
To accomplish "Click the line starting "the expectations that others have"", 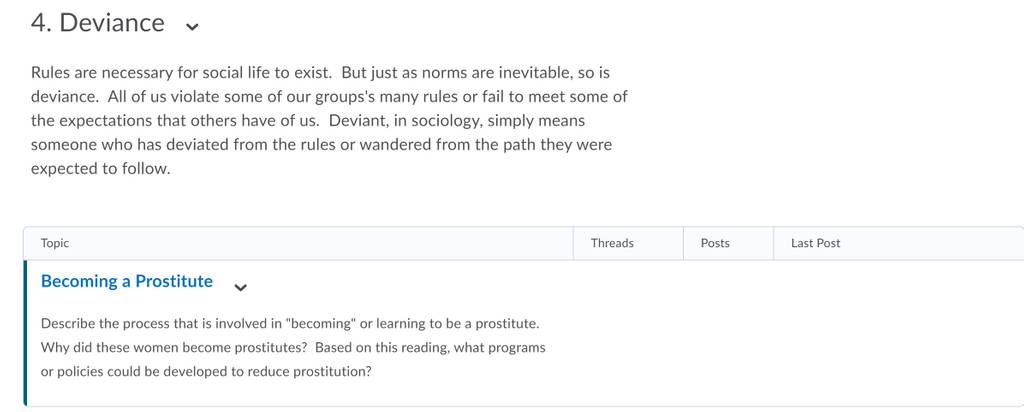I will pos(308,121).
